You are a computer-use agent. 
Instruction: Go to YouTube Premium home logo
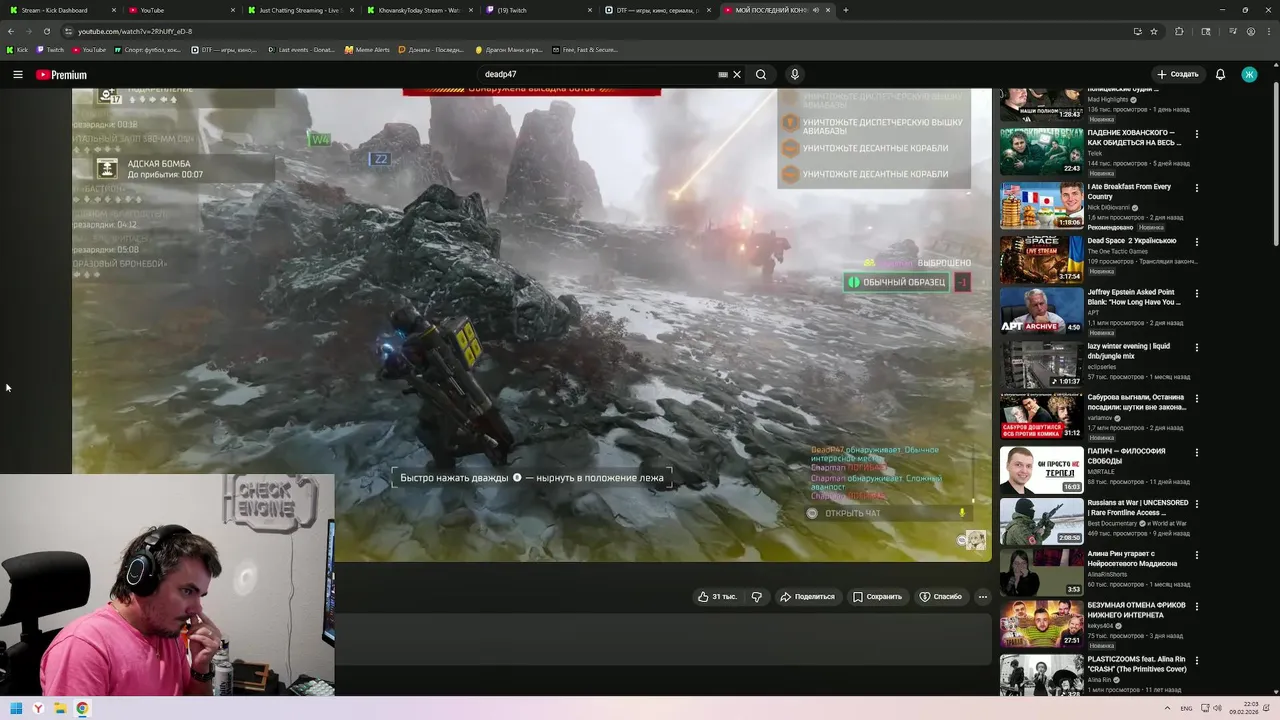61,75
